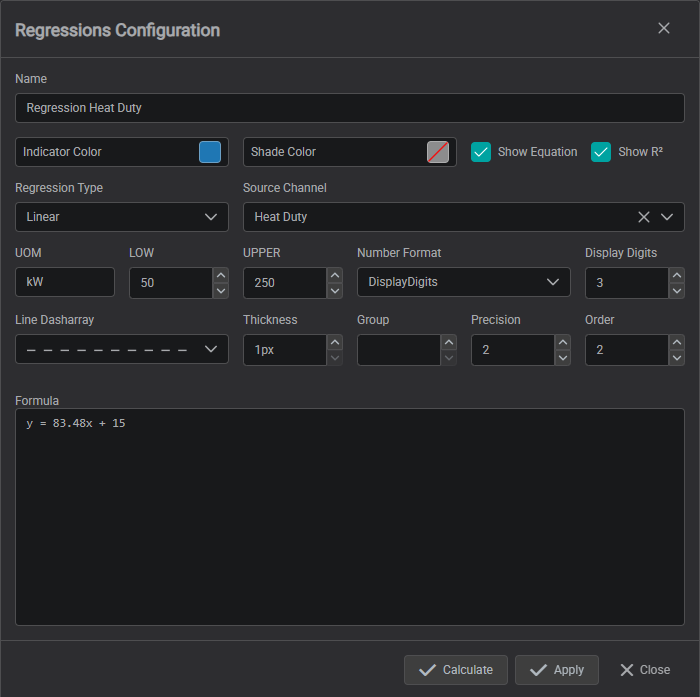Increase Thickness with the up arrow
The image size is (700, 697).
335,342
